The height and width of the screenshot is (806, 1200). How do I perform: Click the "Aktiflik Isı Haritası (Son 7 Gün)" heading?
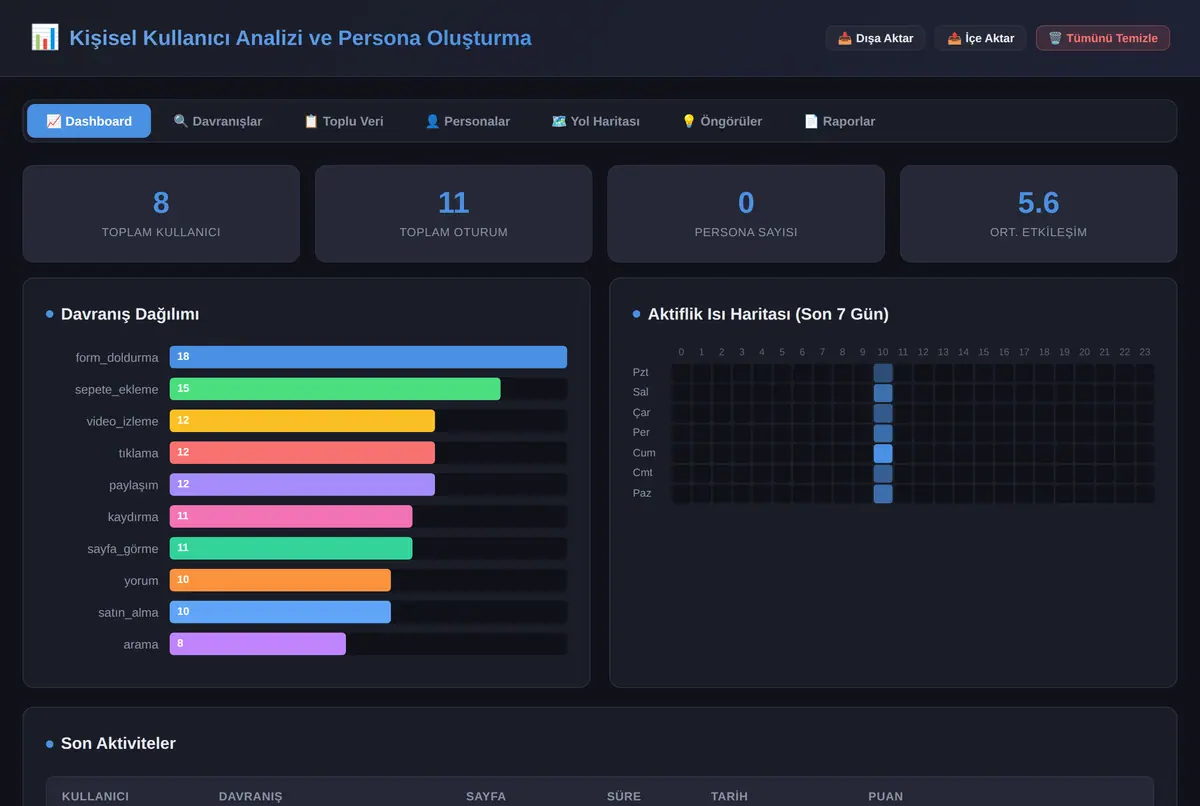coord(768,314)
